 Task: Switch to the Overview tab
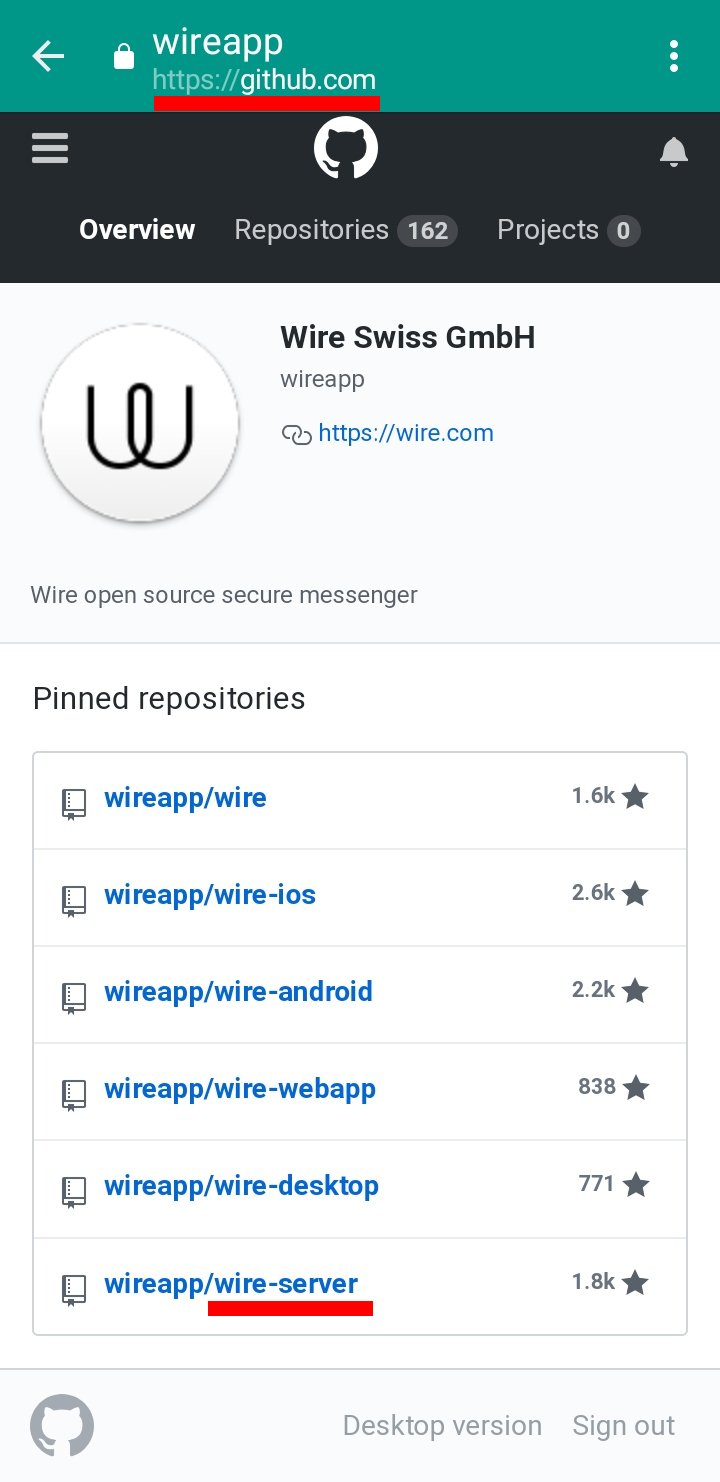[x=137, y=230]
